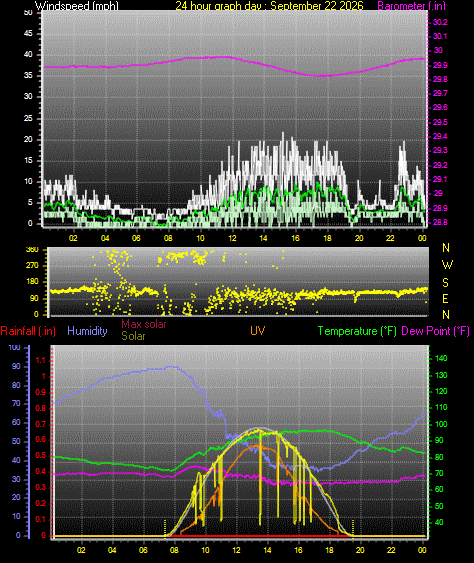Viewport: 474px width, 563px height.
Task: Click the 1.1 rainfall scale value
Action: (x=41, y=360)
